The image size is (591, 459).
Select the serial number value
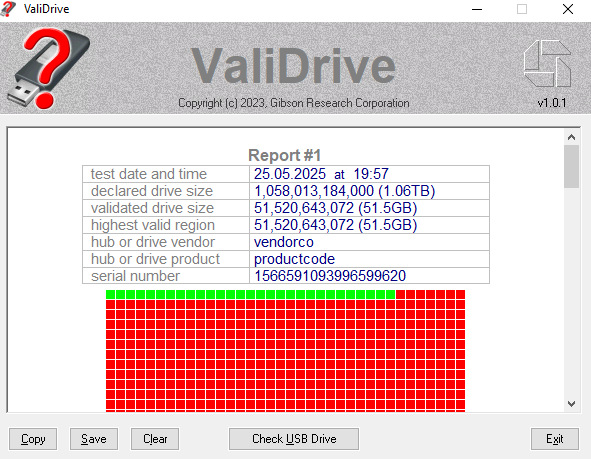[330, 276]
